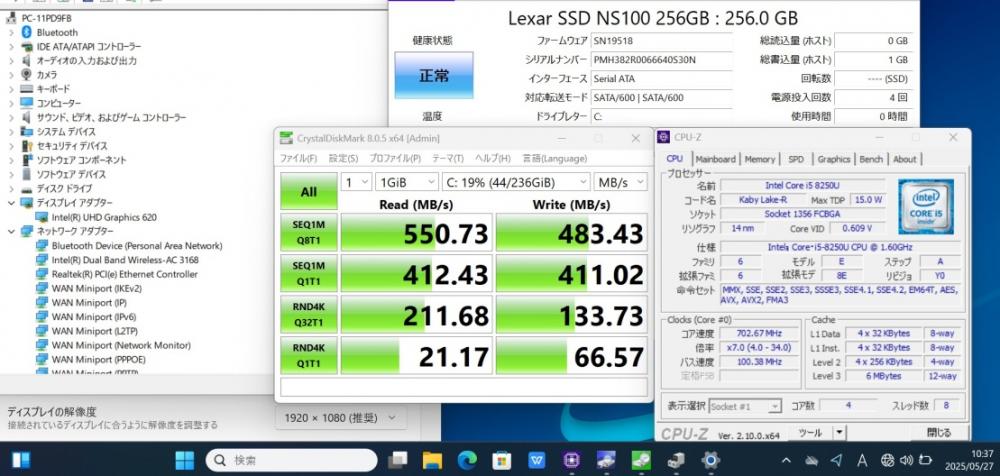The height and width of the screenshot is (476, 1000).
Task: Run the RND4K Q1T1 test
Action: pyautogui.click(x=309, y=355)
